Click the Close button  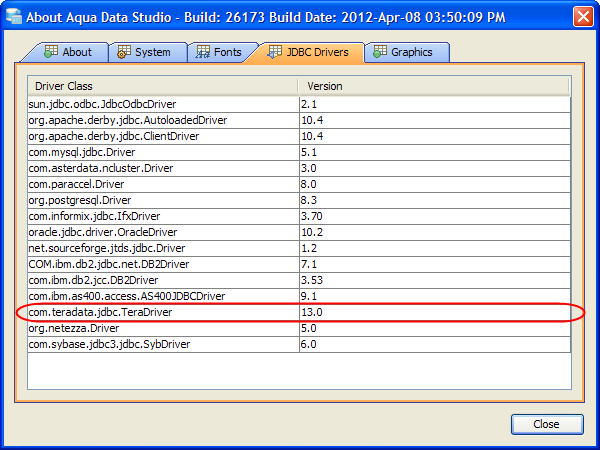[x=547, y=424]
